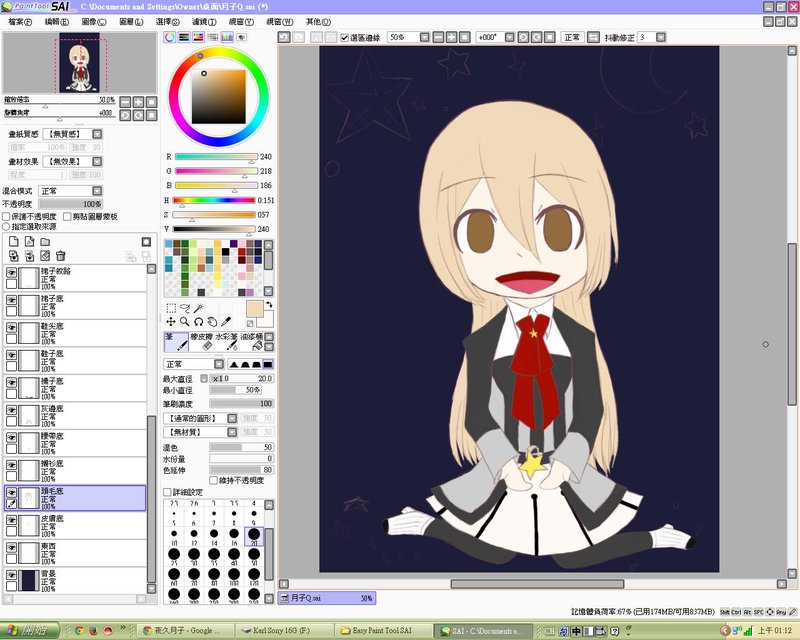
Task: Select the move layer tool
Action: (x=171, y=322)
